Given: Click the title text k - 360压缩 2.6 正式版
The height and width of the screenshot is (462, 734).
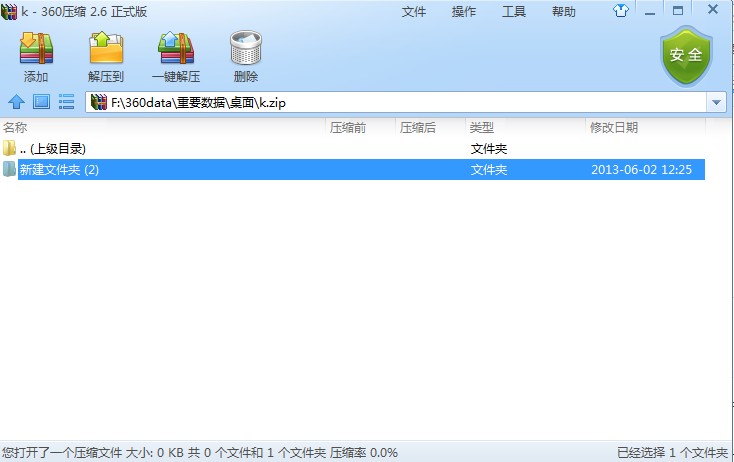Looking at the screenshot, I should click(84, 12).
